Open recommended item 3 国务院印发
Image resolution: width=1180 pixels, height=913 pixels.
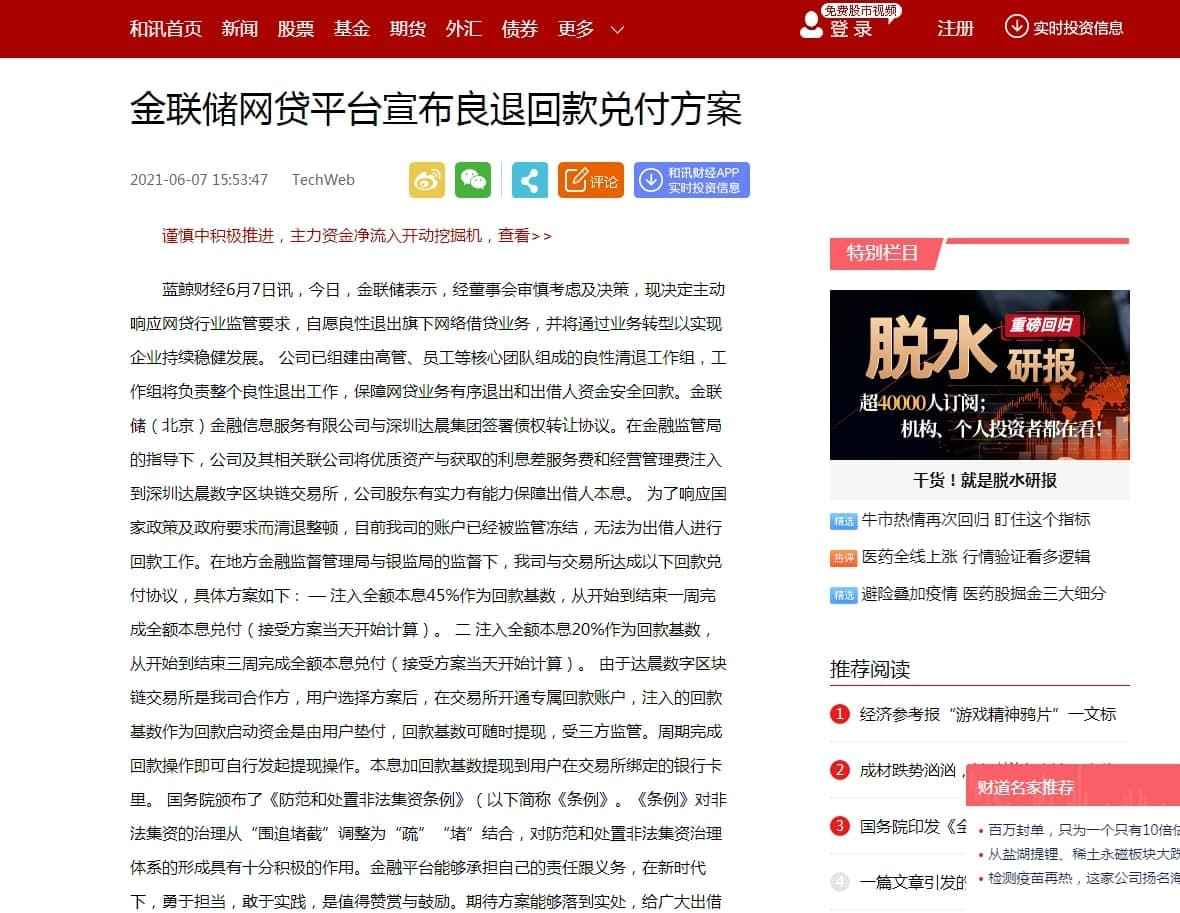(x=913, y=826)
